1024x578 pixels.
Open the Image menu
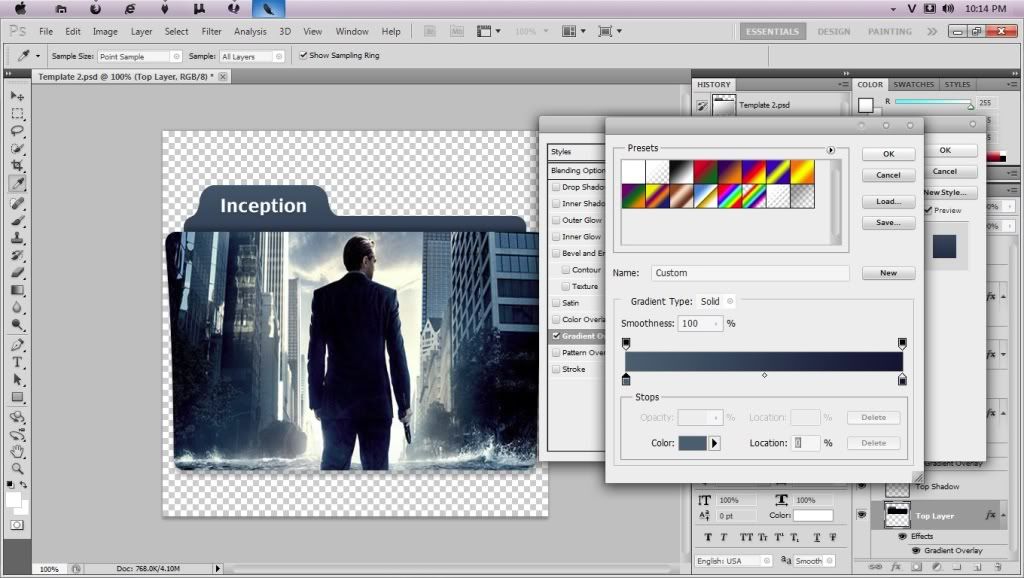[104, 31]
